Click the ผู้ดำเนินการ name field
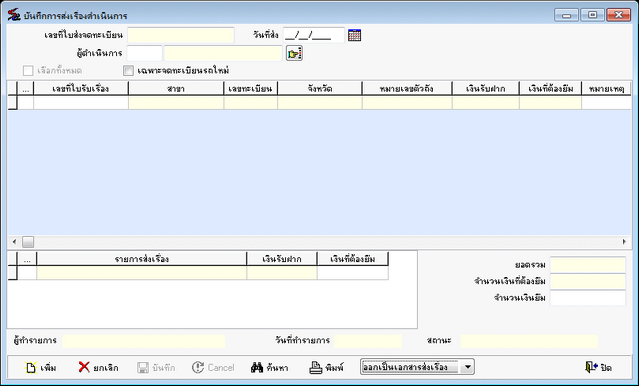 tap(223, 53)
